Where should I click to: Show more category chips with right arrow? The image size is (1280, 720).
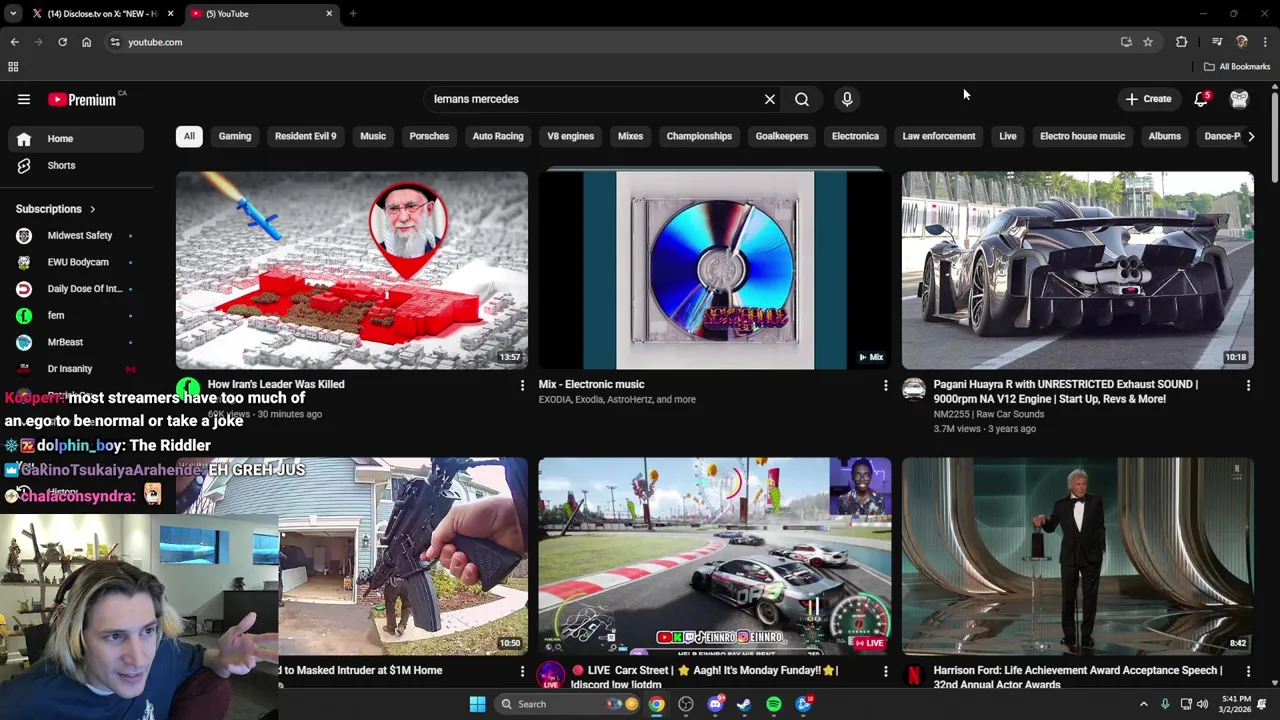point(1250,136)
